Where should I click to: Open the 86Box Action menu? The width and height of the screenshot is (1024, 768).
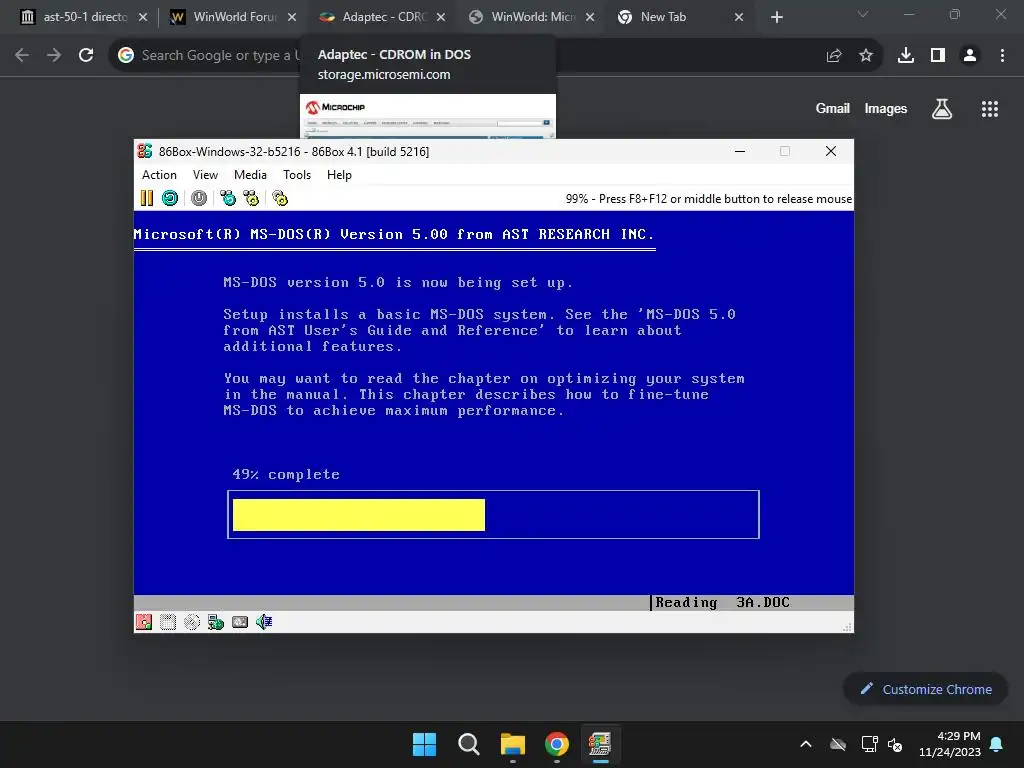pos(159,175)
